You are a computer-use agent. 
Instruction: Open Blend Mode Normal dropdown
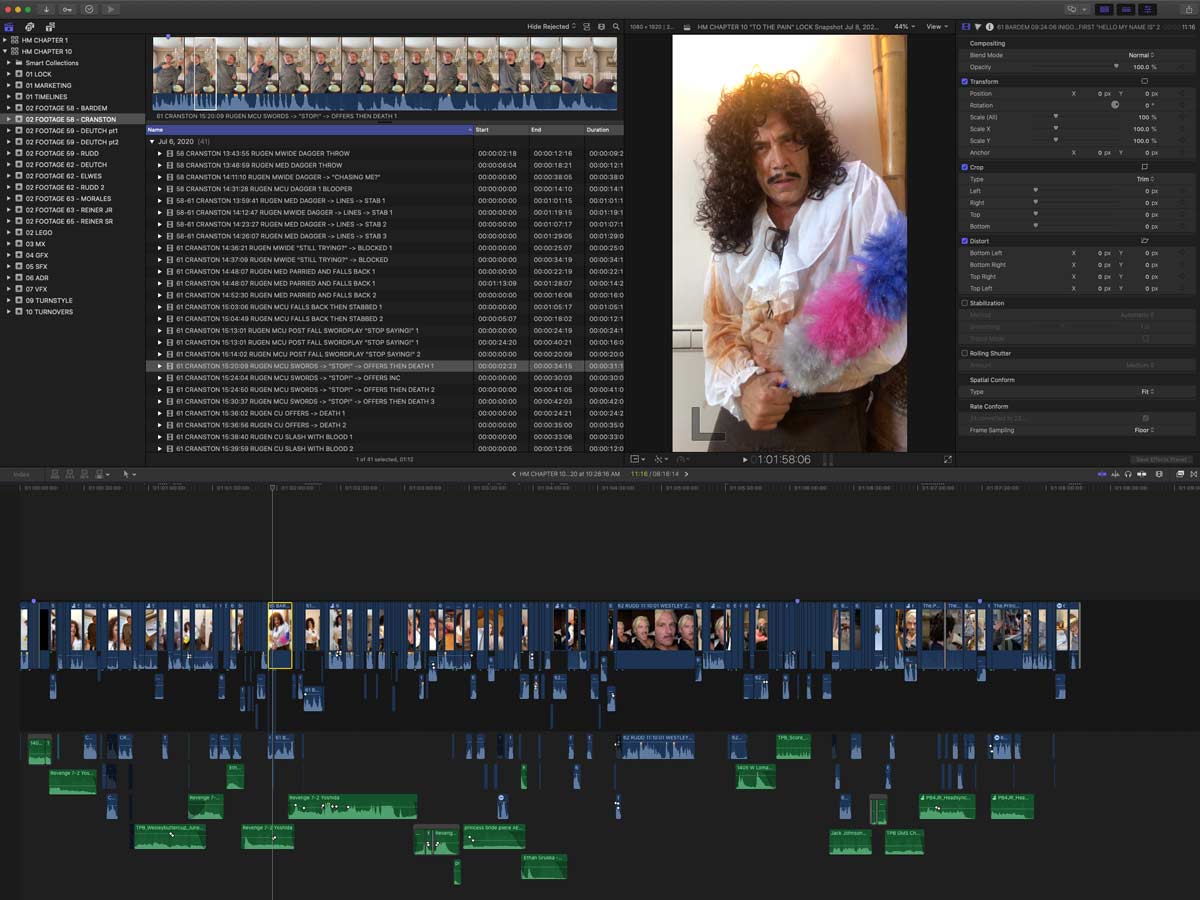[x=1141, y=55]
